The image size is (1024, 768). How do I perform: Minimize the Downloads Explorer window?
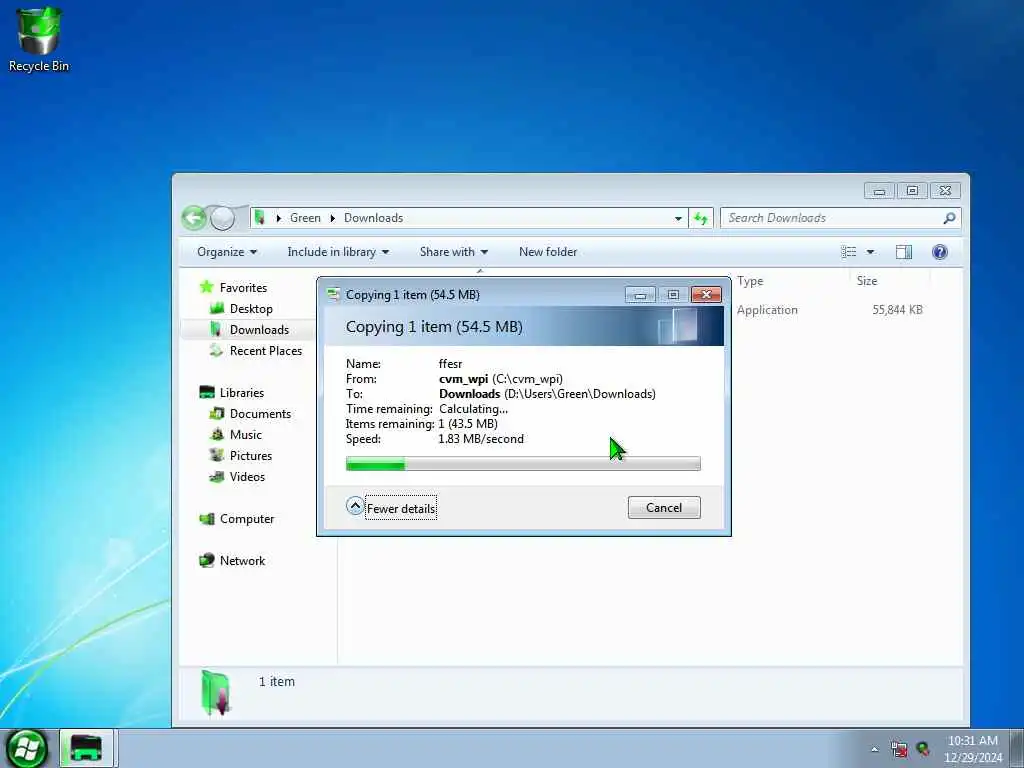click(x=879, y=191)
